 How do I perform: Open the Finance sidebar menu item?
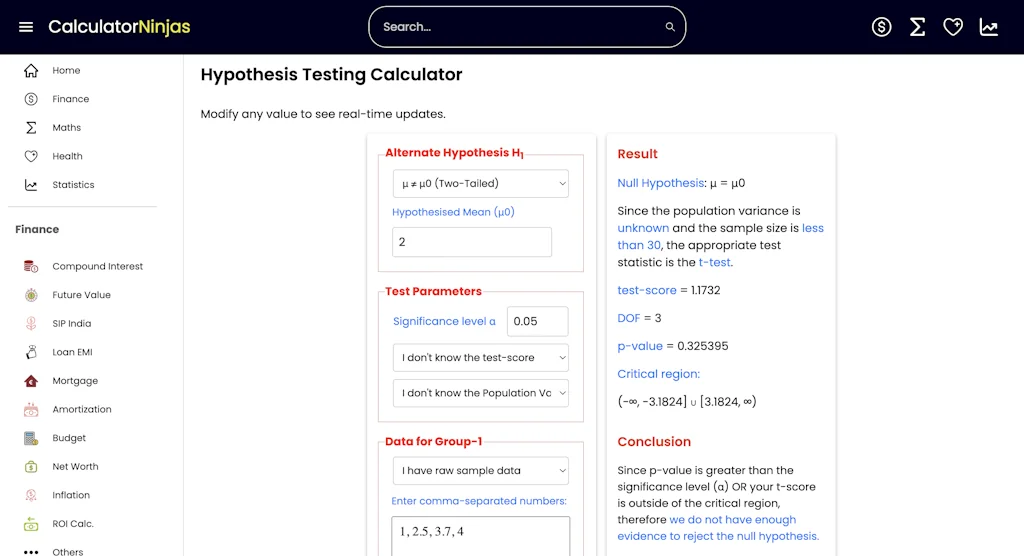click(x=71, y=99)
